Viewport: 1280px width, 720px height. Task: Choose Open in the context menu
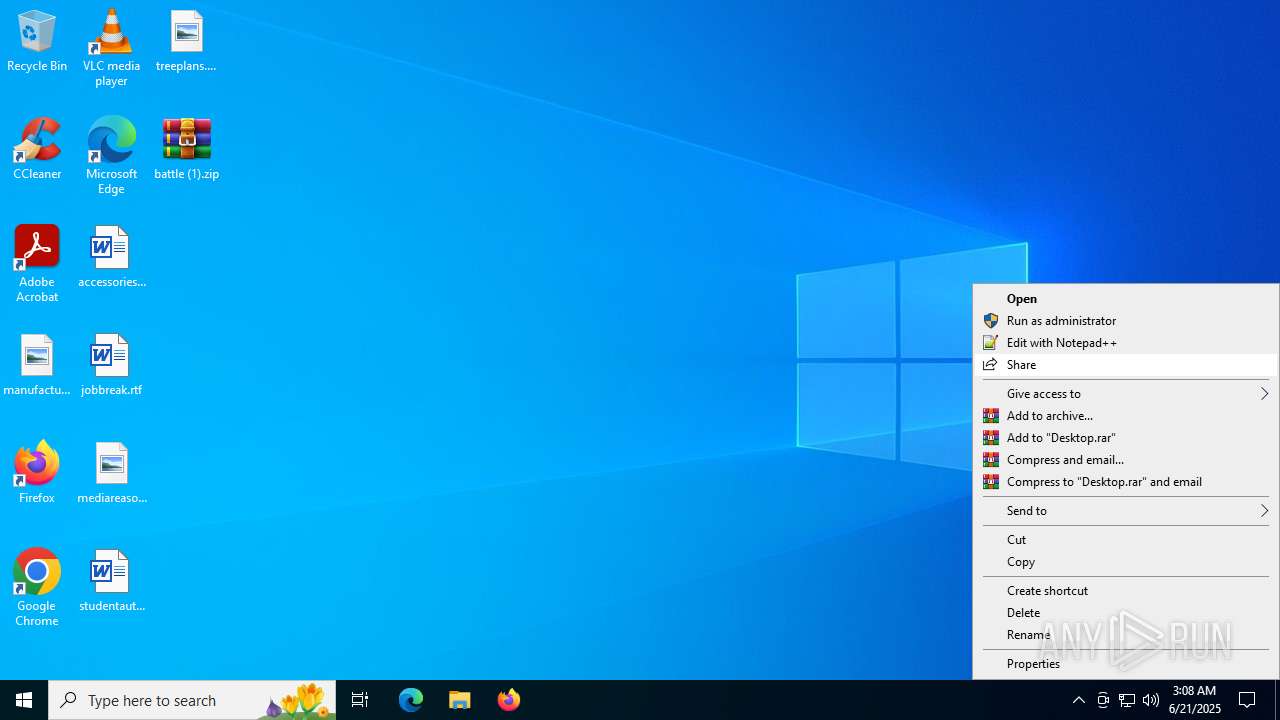click(x=1126, y=299)
